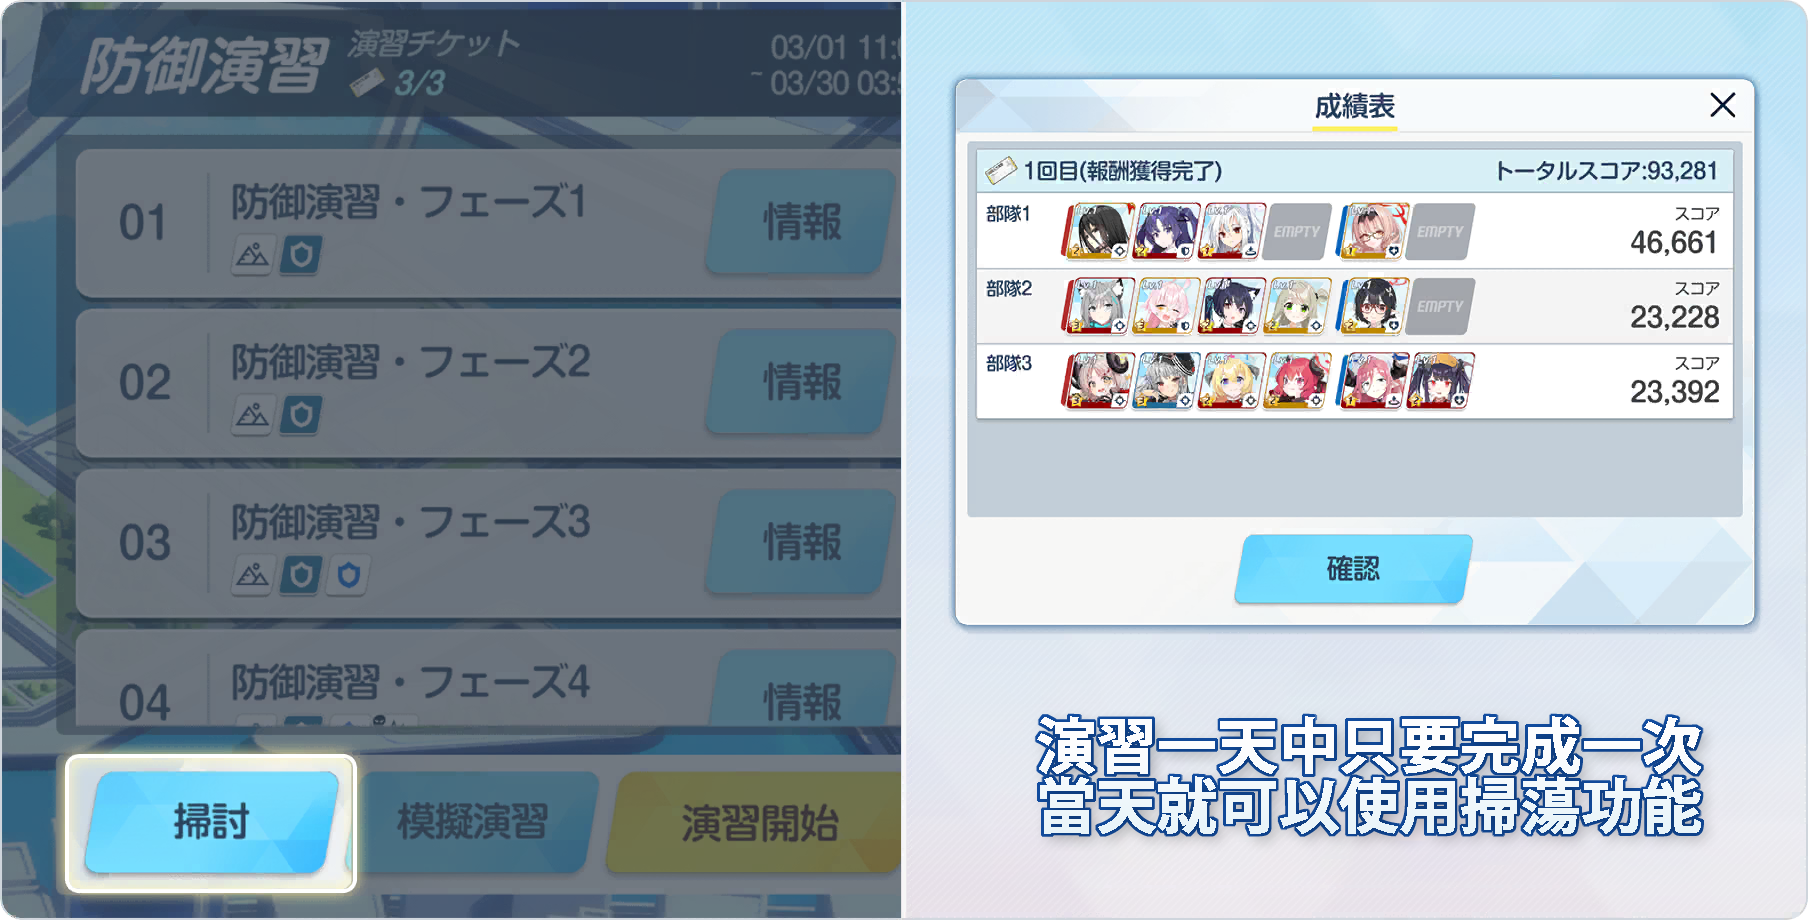Click the highlighted 掃討 sweep button
Viewport: 1808px width, 920px height.
pyautogui.click(x=211, y=822)
